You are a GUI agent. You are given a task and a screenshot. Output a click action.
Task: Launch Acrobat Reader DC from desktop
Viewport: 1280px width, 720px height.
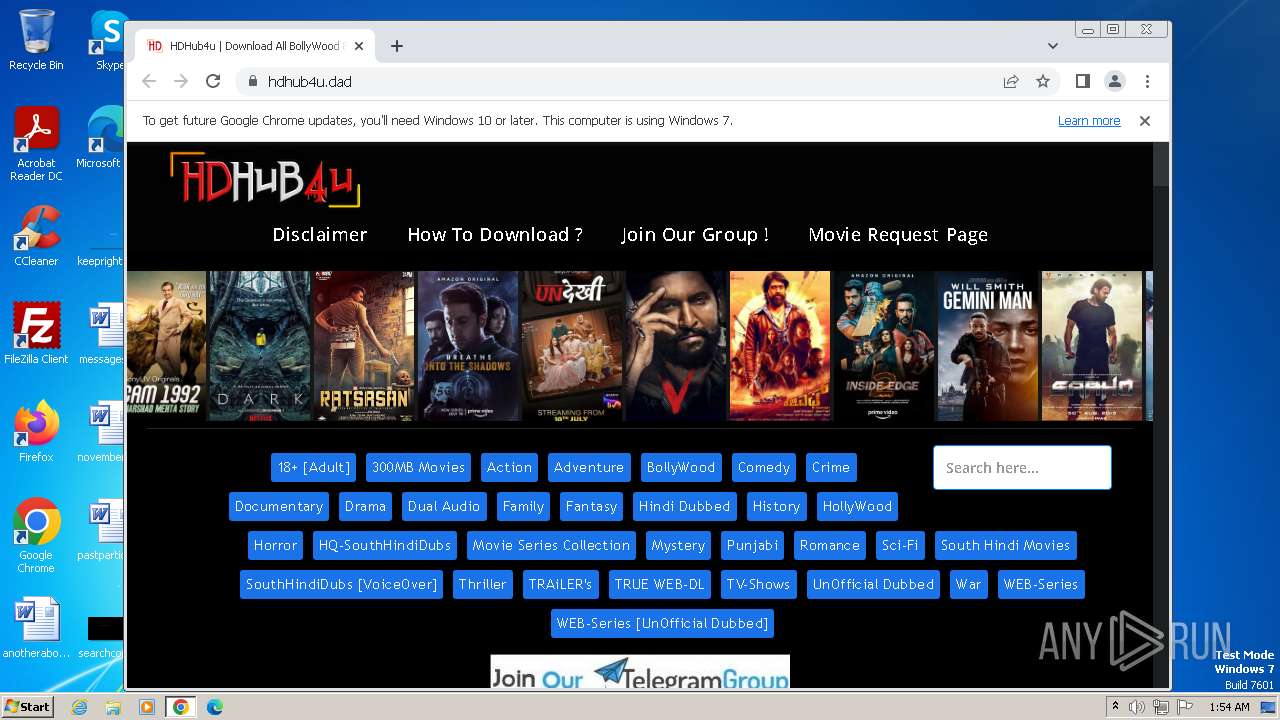(36, 144)
